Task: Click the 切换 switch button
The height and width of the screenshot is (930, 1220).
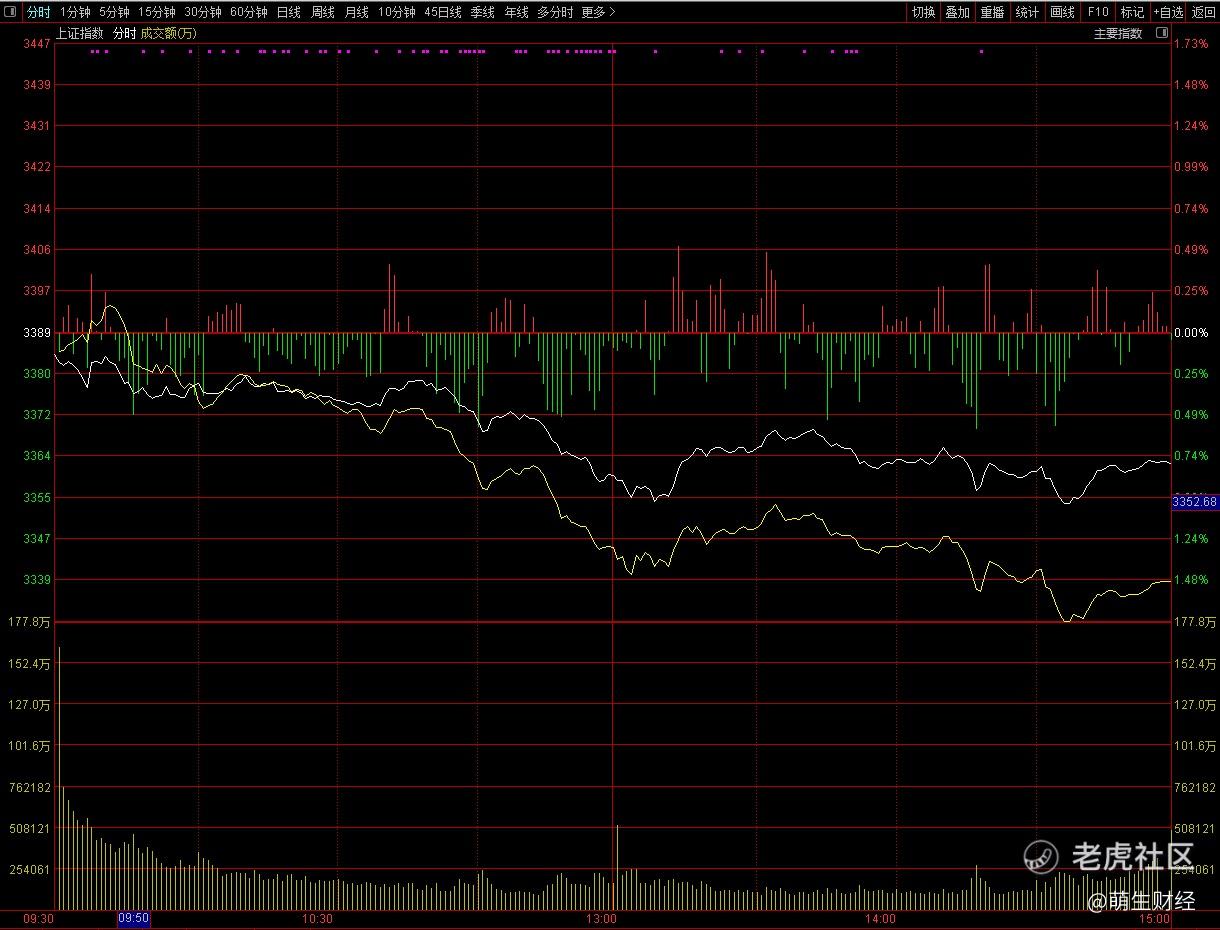Action: pyautogui.click(x=923, y=13)
